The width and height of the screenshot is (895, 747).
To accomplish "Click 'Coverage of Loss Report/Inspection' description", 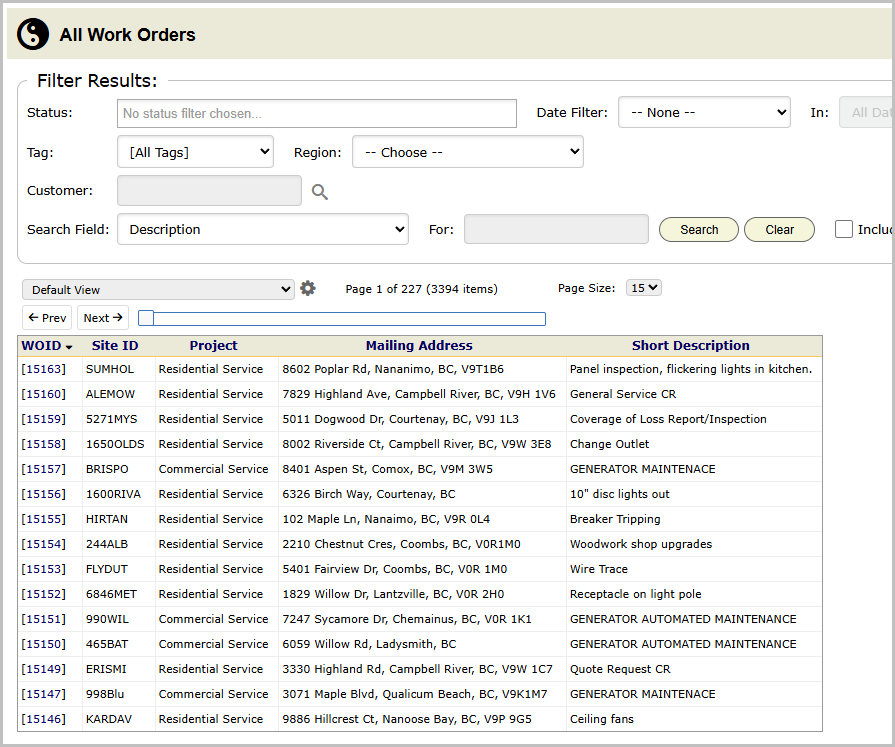I will [668, 419].
